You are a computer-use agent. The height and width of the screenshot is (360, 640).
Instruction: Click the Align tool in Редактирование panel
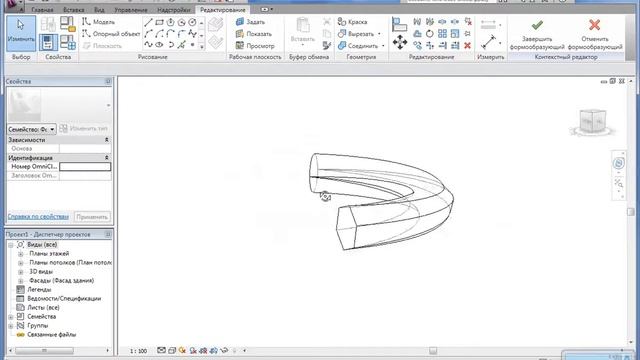click(x=399, y=24)
